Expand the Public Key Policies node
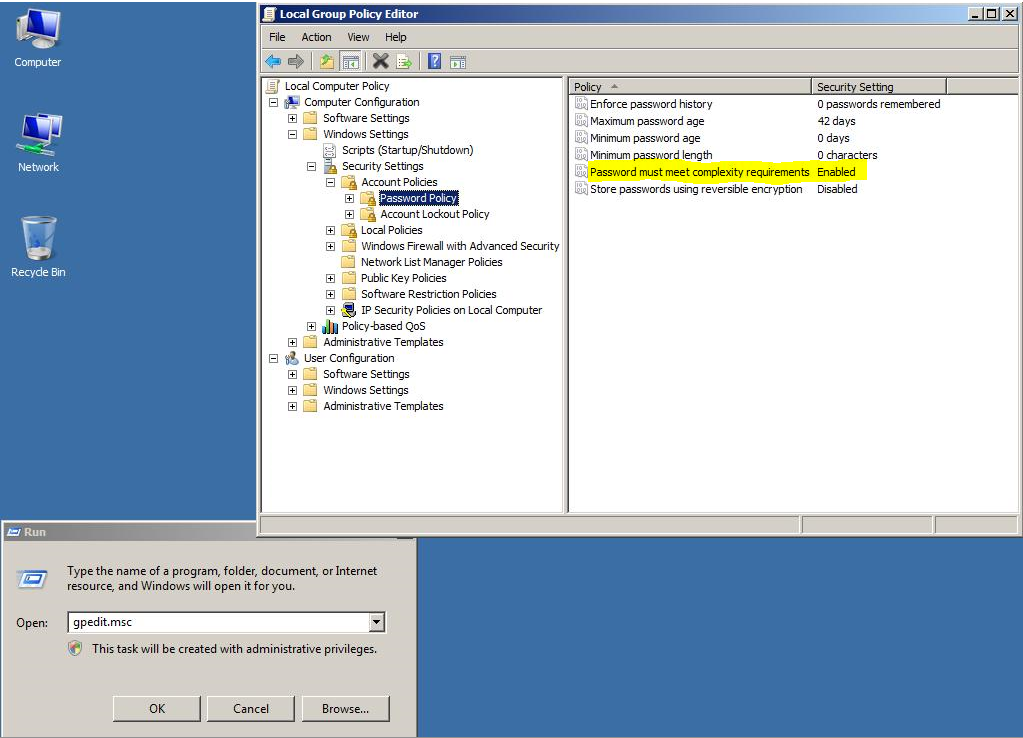This screenshot has width=1023, height=738. [x=331, y=279]
